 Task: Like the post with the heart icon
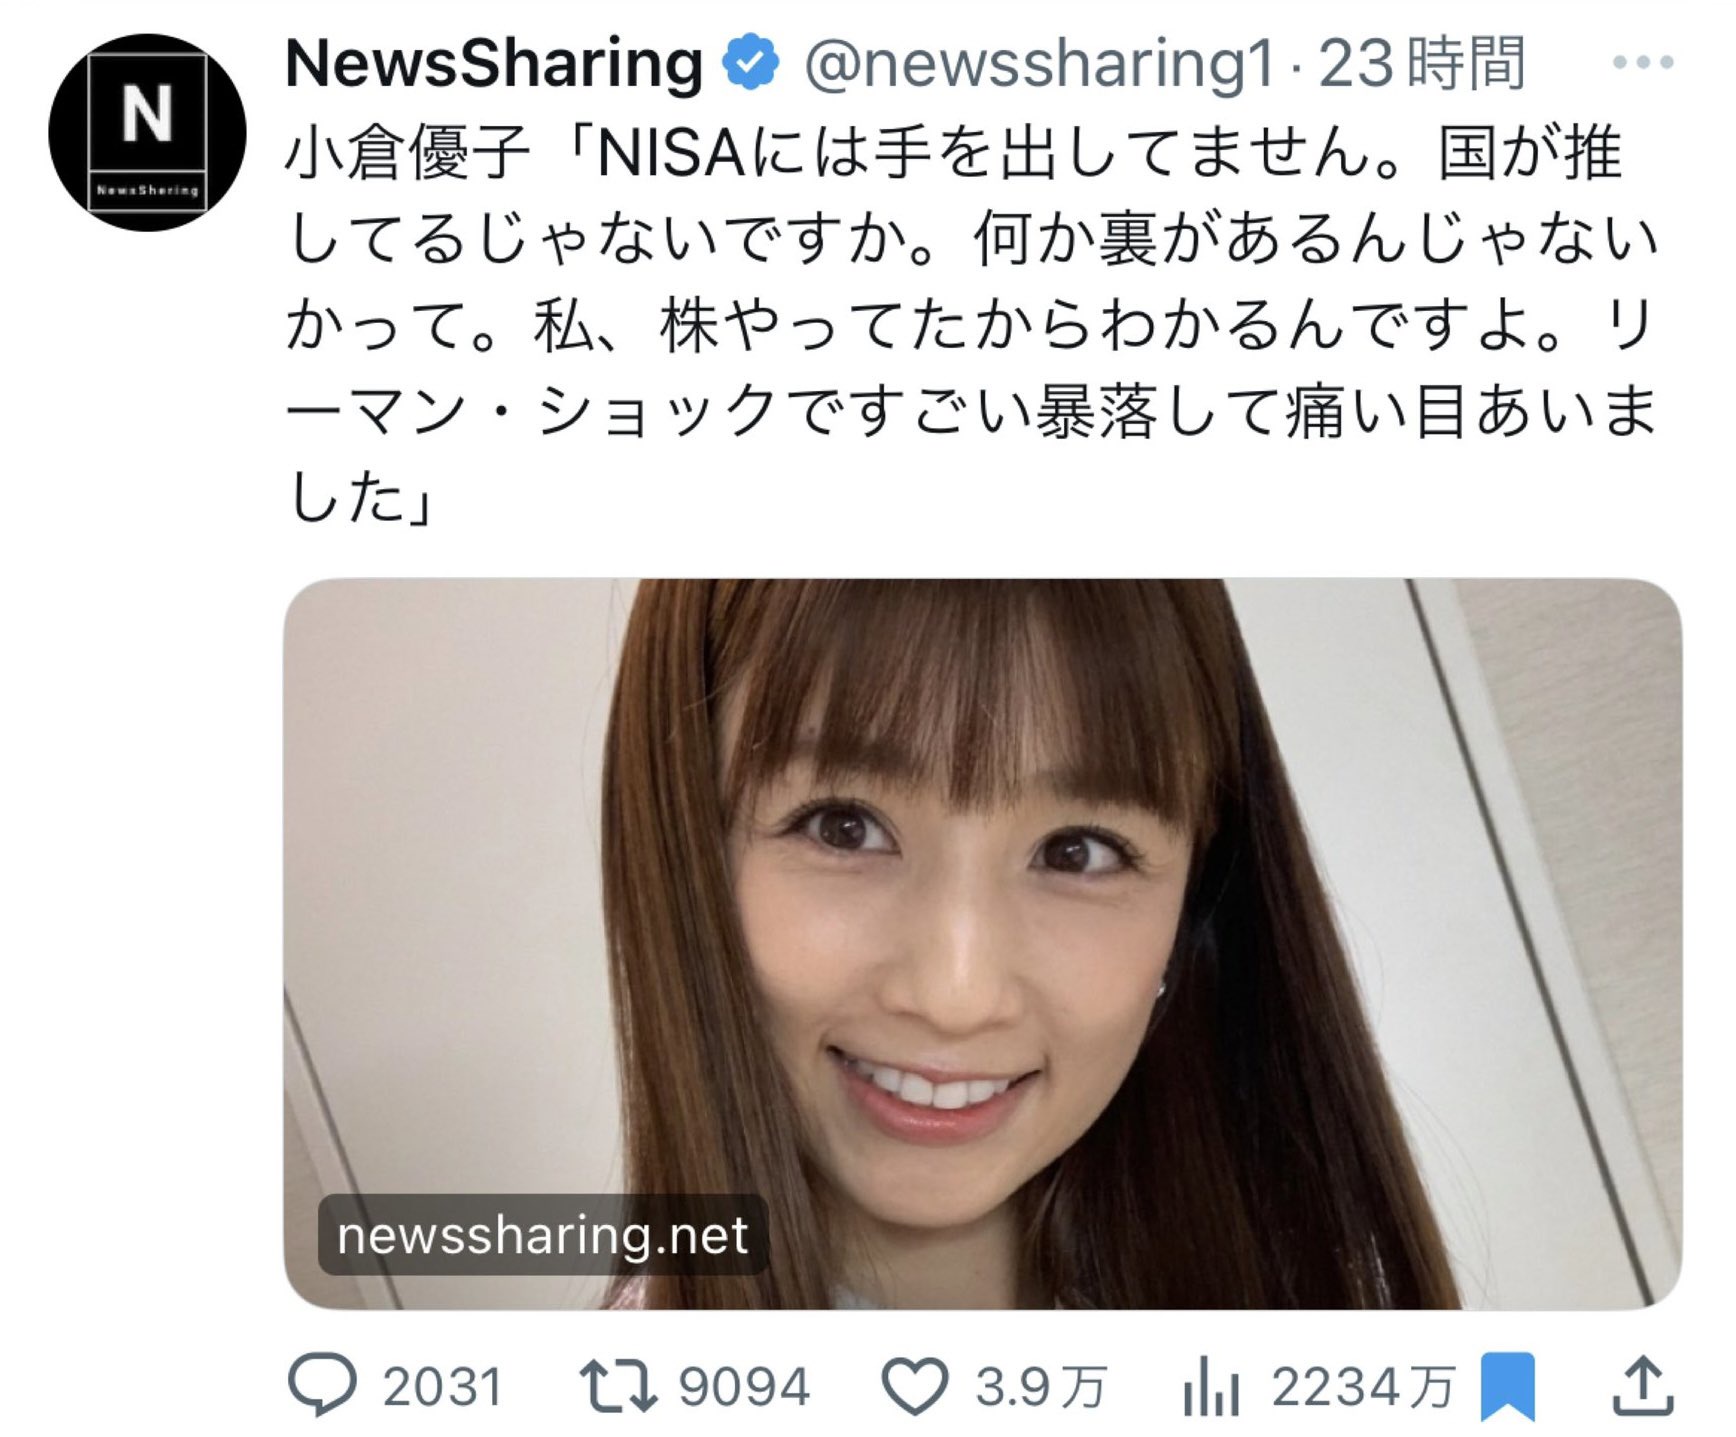coord(914,1386)
